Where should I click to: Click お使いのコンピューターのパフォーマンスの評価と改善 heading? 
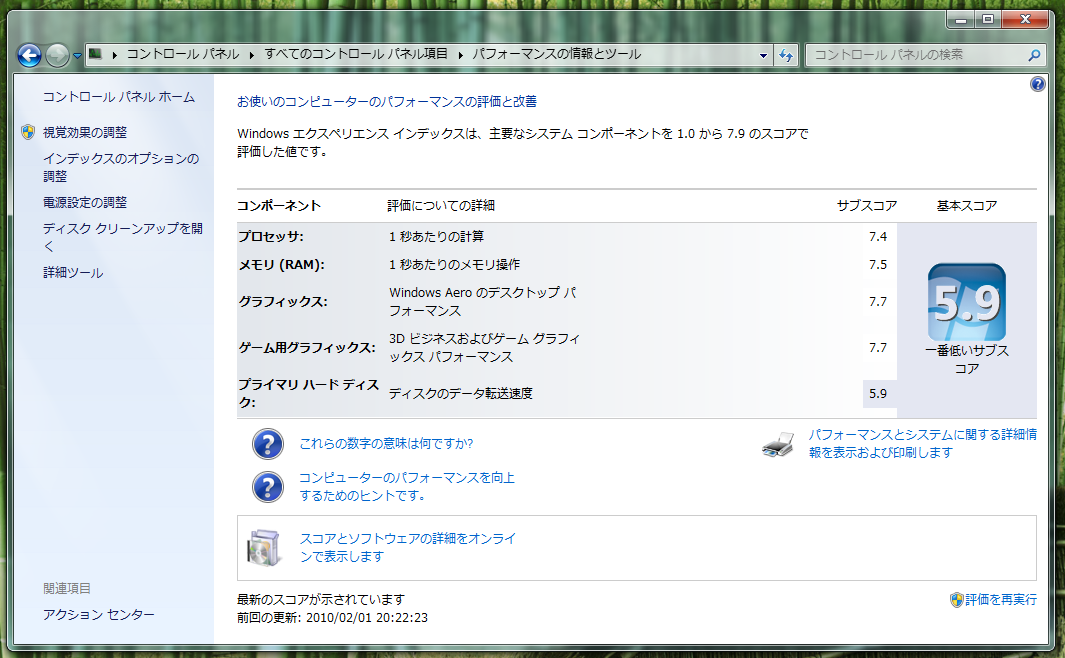386,102
